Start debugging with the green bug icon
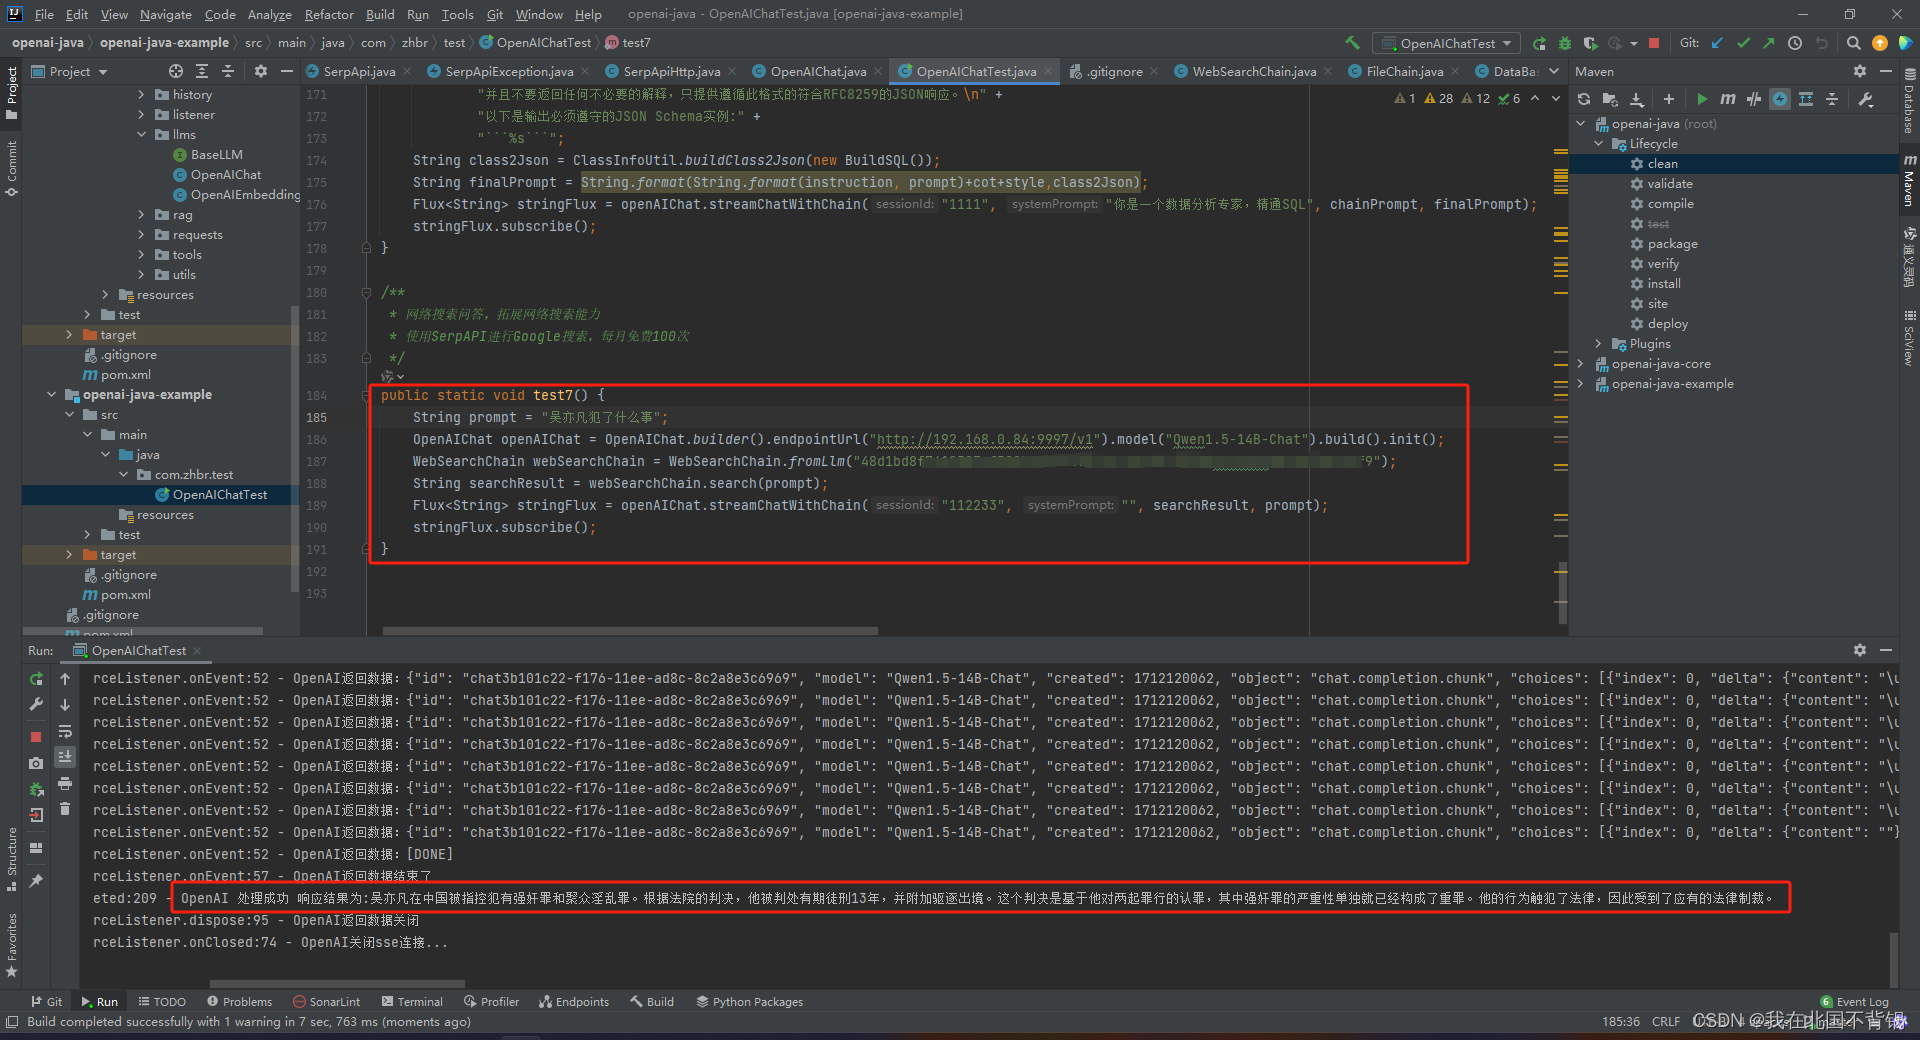The image size is (1920, 1040). (1565, 43)
